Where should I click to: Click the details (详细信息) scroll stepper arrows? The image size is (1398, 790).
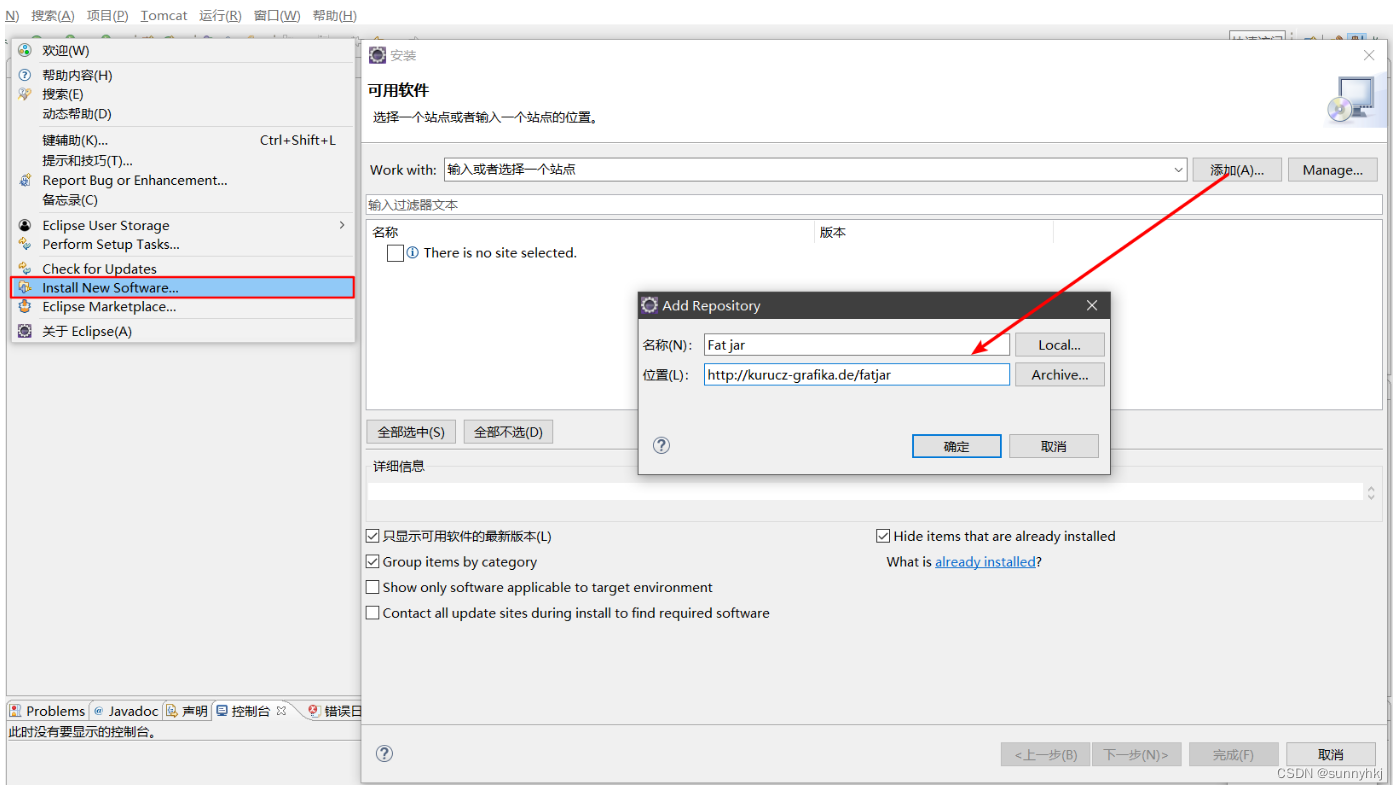click(x=1370, y=492)
